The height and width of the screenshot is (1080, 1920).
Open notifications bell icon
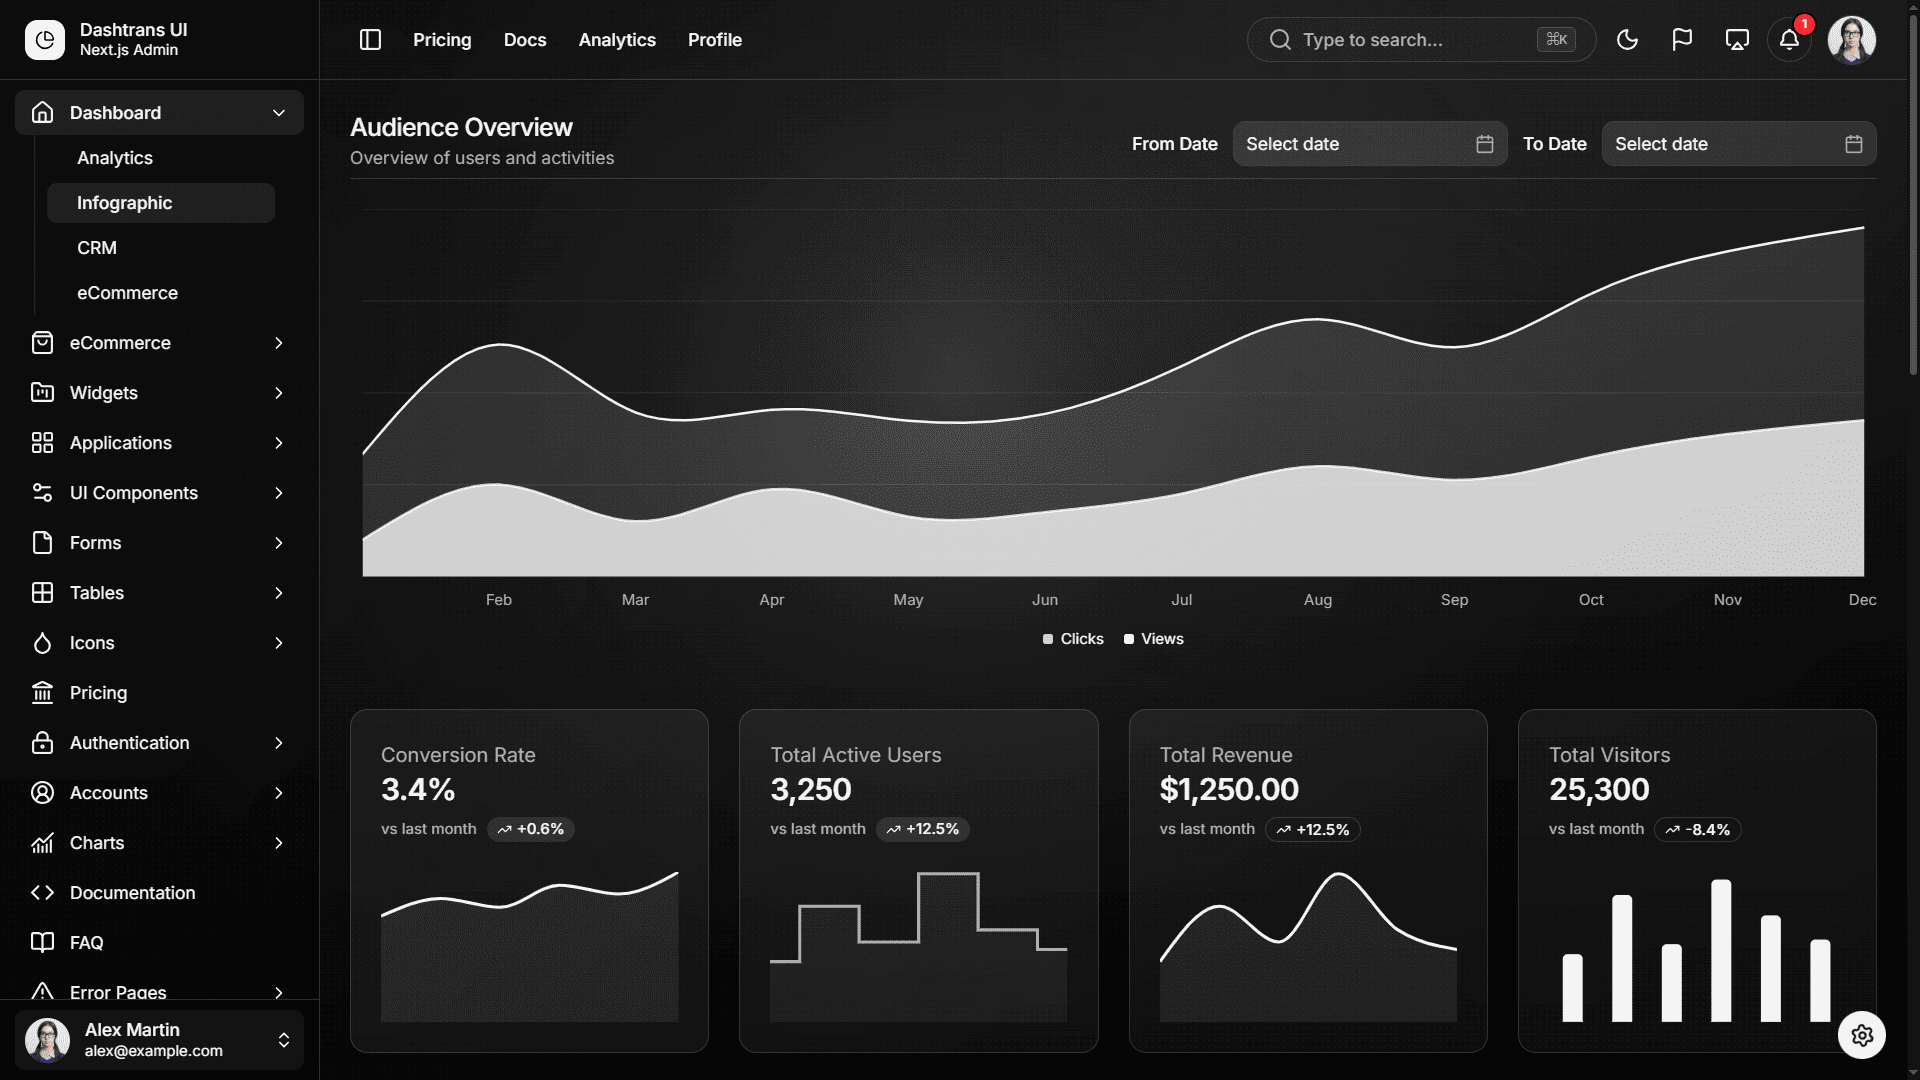click(1789, 40)
